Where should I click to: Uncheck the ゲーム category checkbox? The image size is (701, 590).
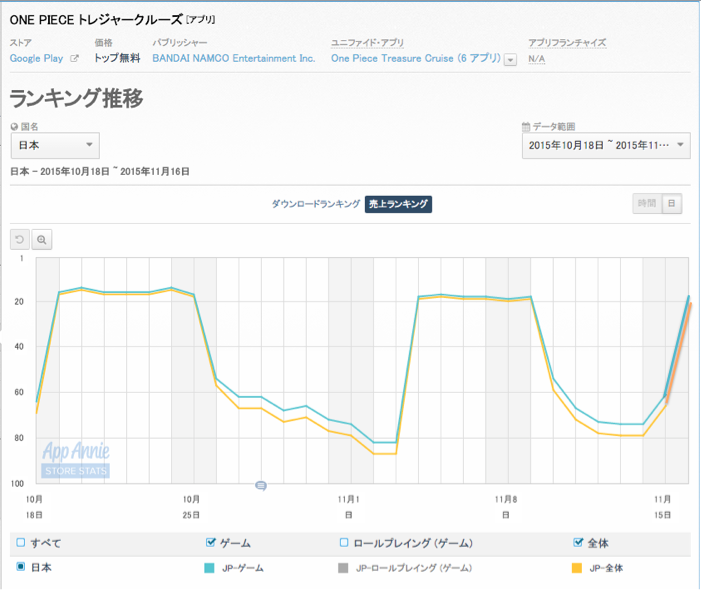click(210, 543)
